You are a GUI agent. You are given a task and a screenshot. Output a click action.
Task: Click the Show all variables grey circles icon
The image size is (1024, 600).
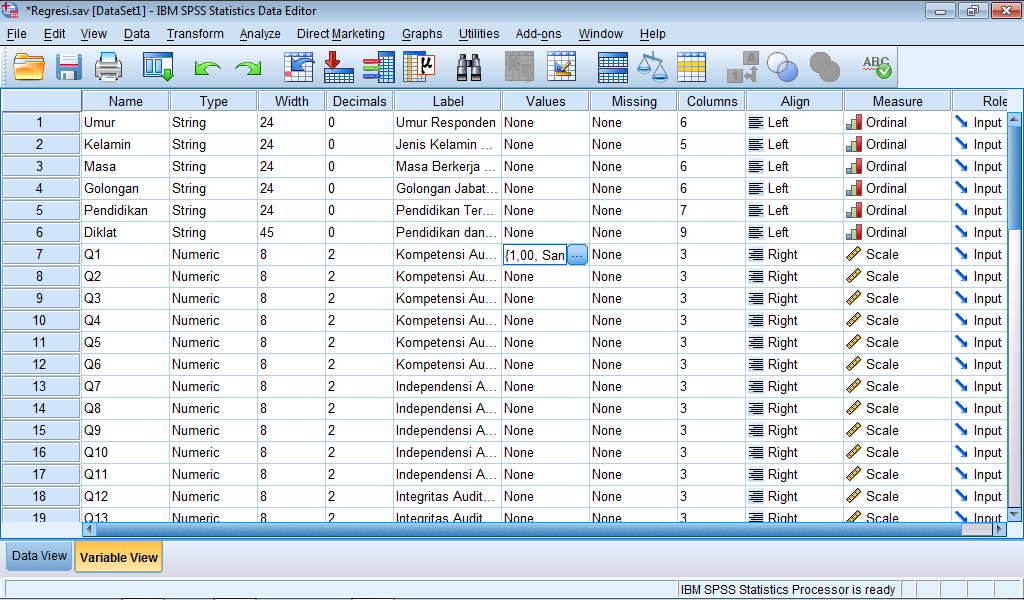click(x=824, y=67)
